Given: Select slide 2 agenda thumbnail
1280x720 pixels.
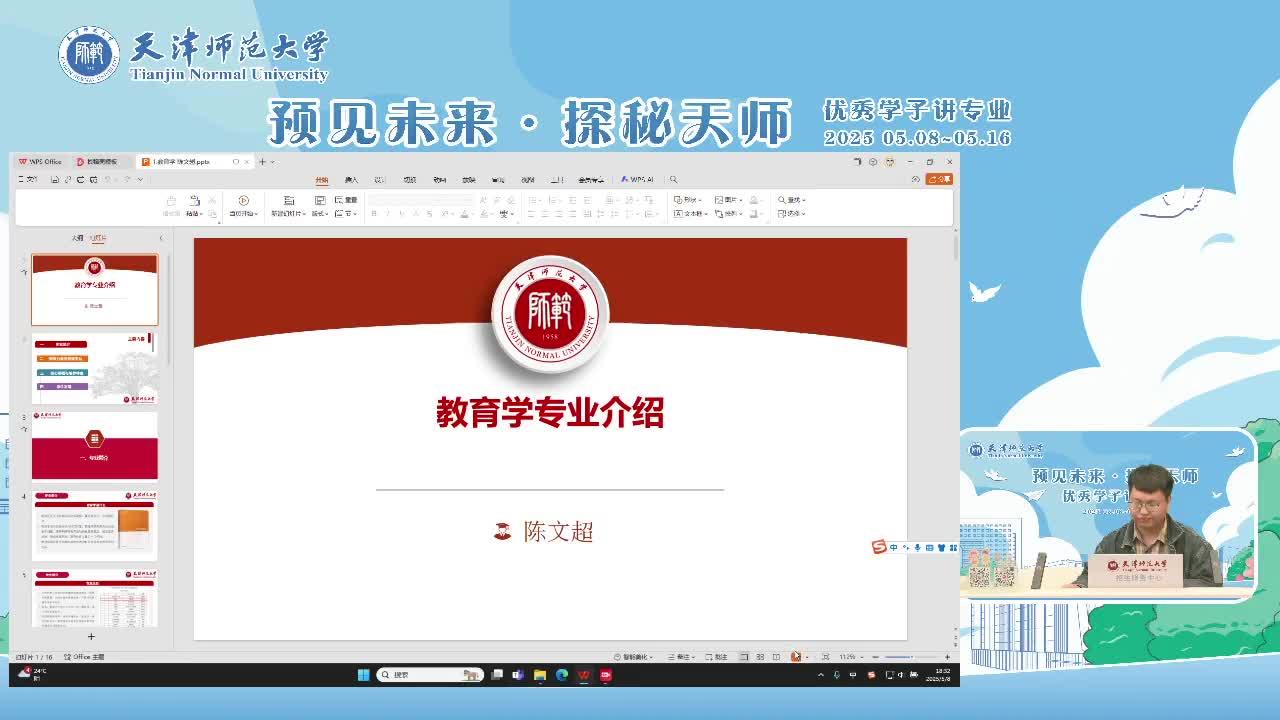Looking at the screenshot, I should [94, 368].
